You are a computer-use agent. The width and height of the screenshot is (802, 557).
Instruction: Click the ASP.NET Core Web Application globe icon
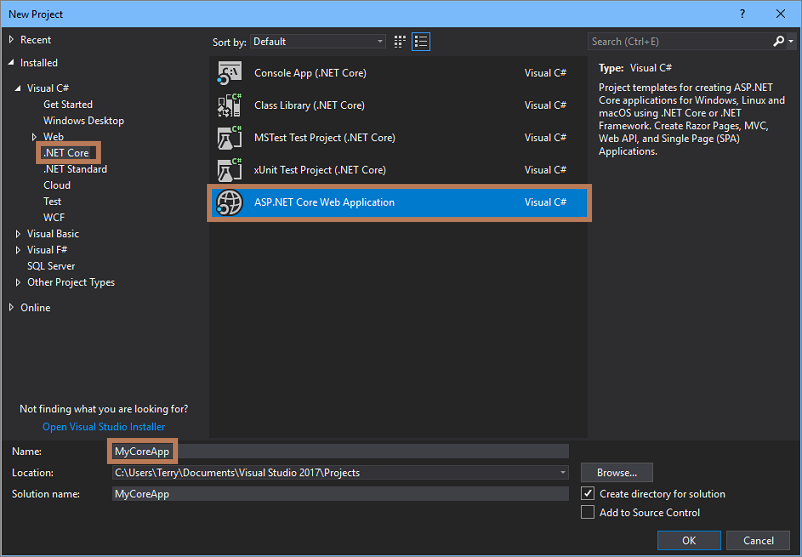tap(230, 202)
